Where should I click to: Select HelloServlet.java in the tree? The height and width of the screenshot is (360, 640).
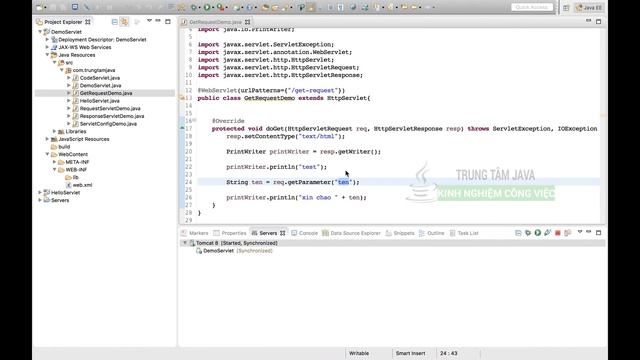coord(100,101)
